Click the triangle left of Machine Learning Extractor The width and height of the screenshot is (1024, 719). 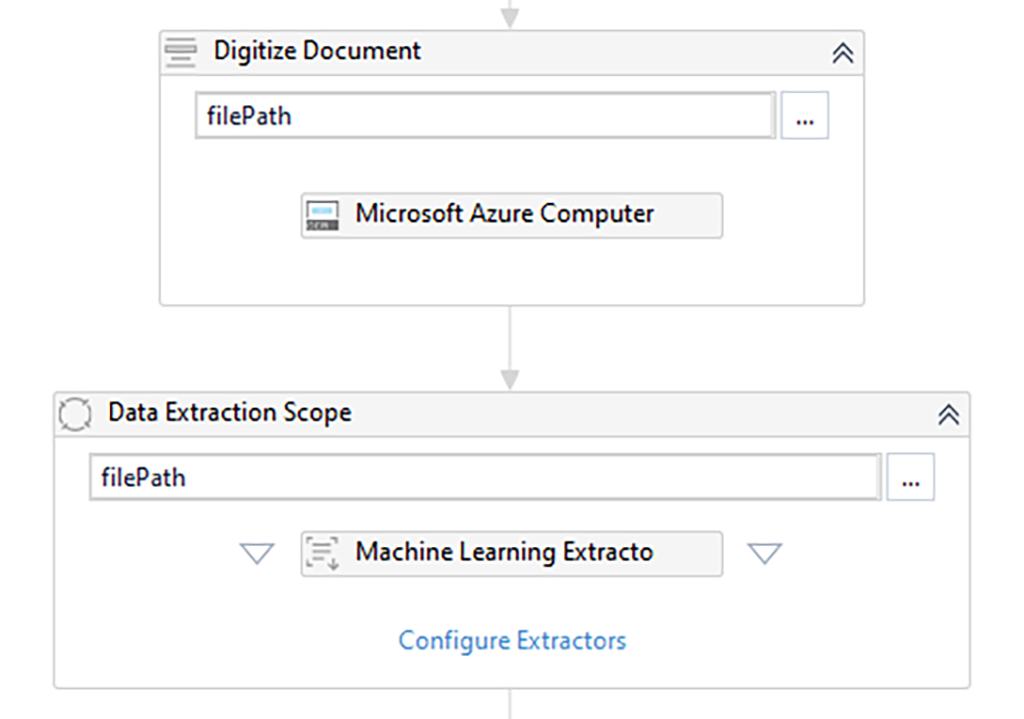(257, 553)
